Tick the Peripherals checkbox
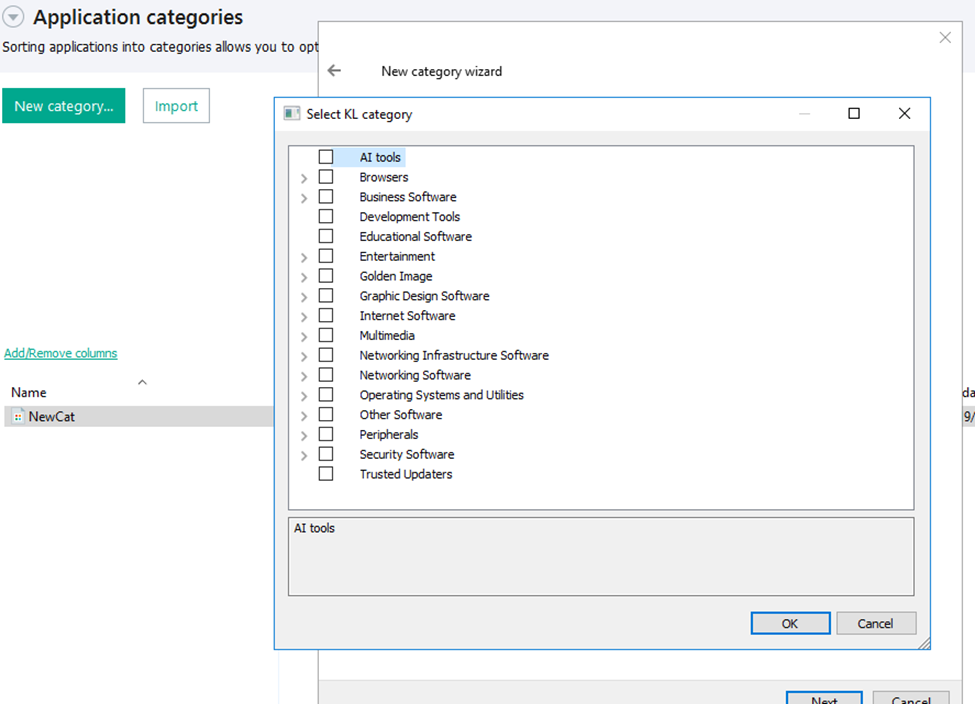The height and width of the screenshot is (704, 975). click(x=326, y=434)
